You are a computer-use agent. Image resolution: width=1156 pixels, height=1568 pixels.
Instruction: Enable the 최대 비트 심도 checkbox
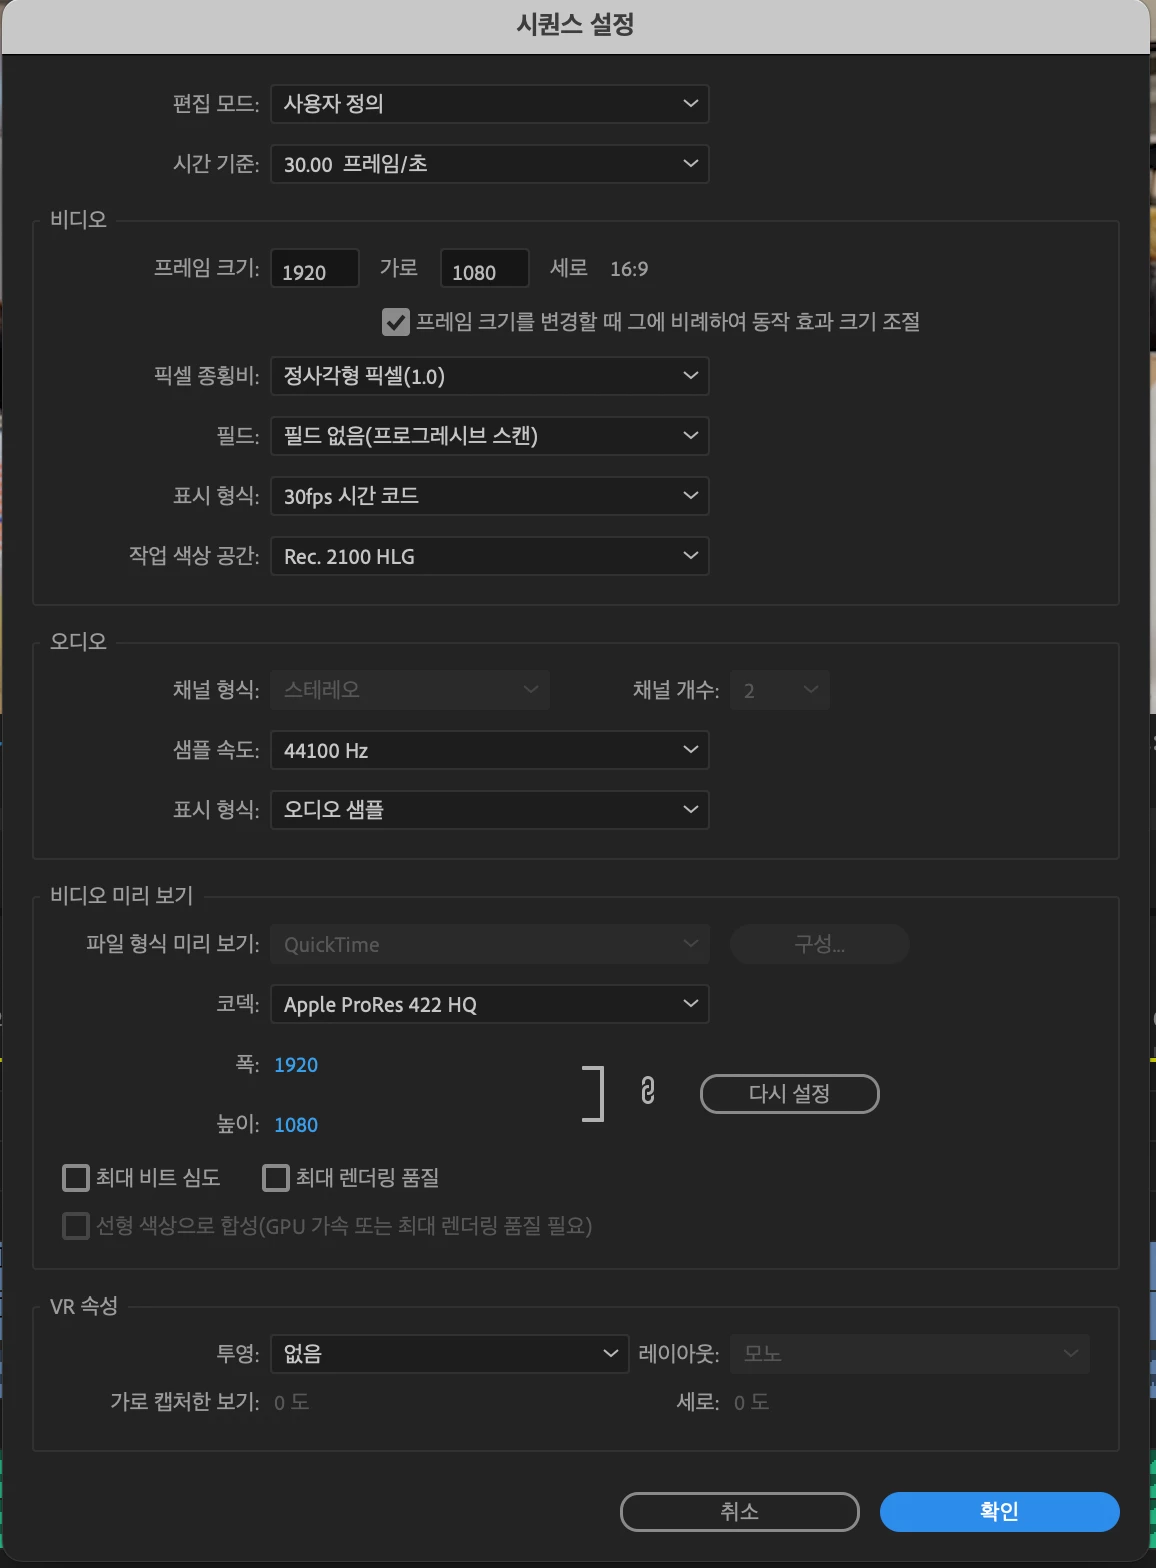point(76,1178)
